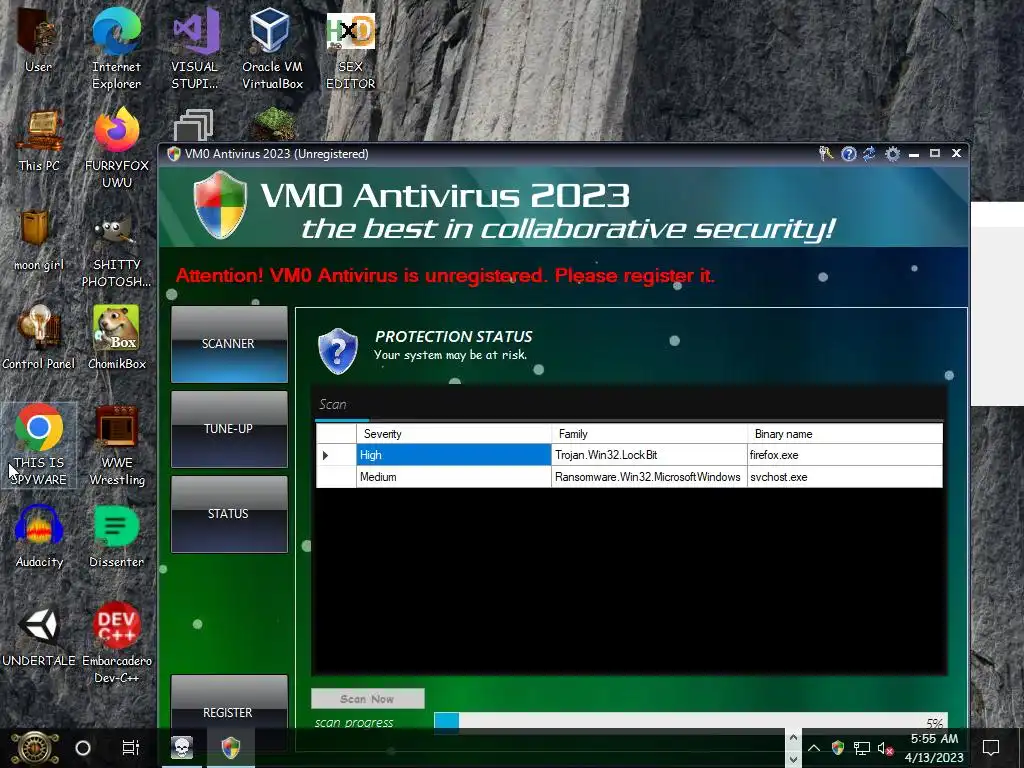Open VISUAL STUPI... desktop shortcut
The width and height of the screenshot is (1024, 768).
pos(194,47)
